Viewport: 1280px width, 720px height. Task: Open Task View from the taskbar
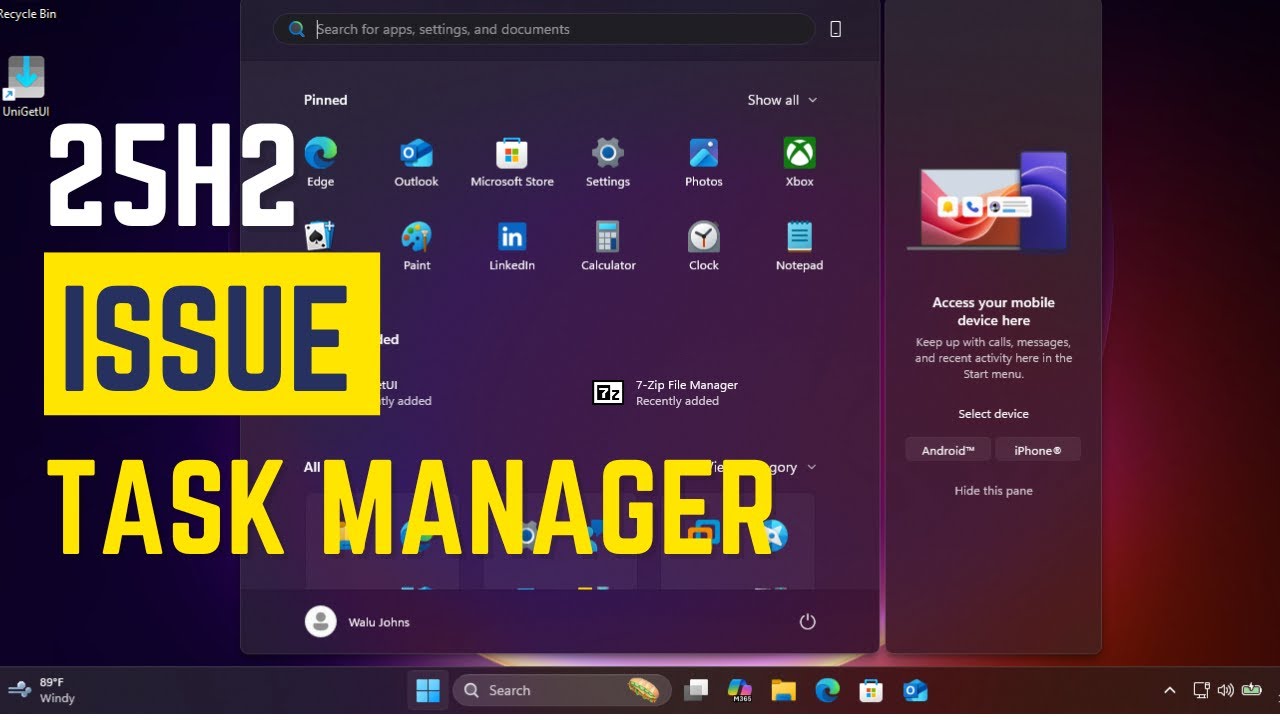(x=696, y=690)
